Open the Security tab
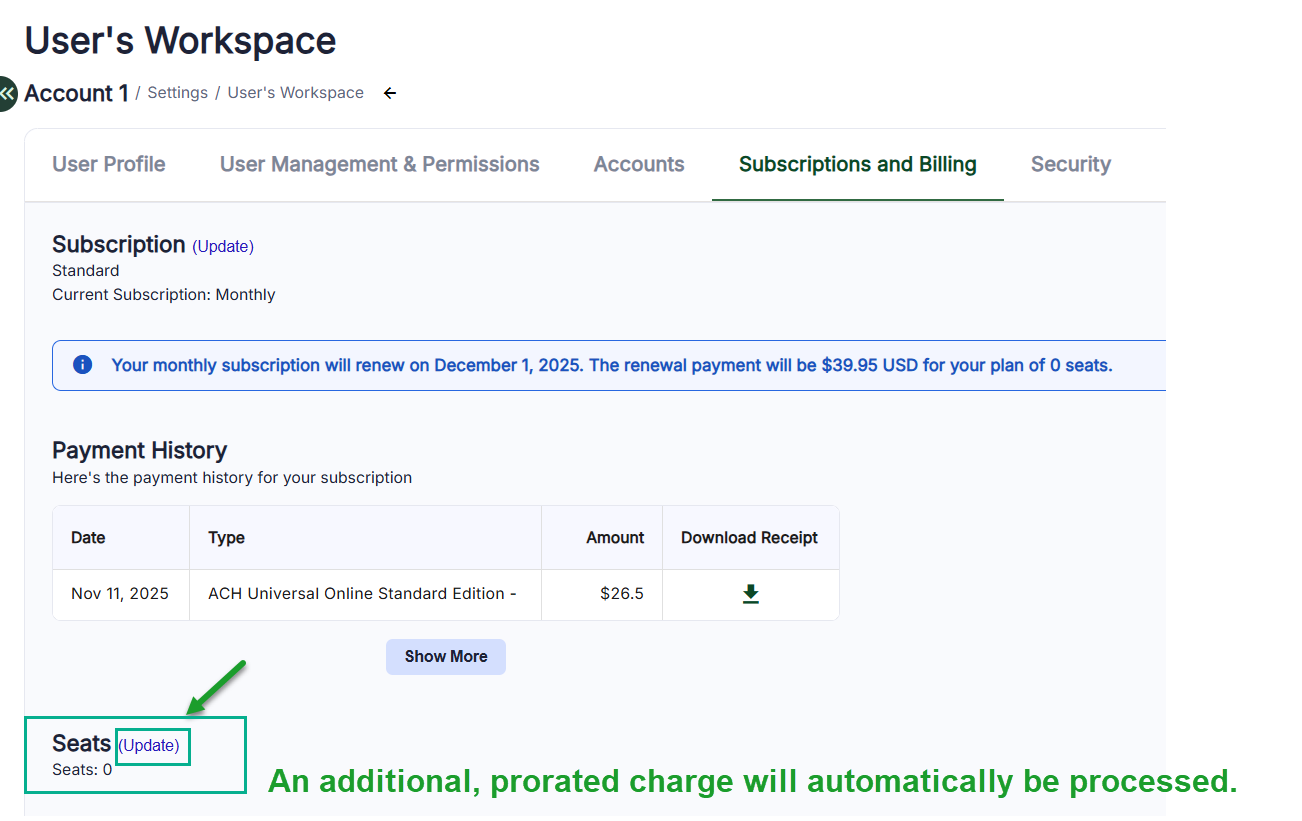This screenshot has height=821, width=1302. point(1070,165)
